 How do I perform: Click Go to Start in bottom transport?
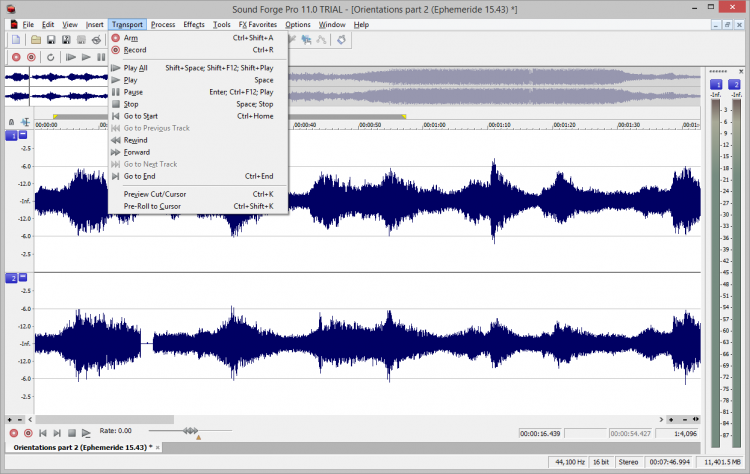[x=43, y=432]
